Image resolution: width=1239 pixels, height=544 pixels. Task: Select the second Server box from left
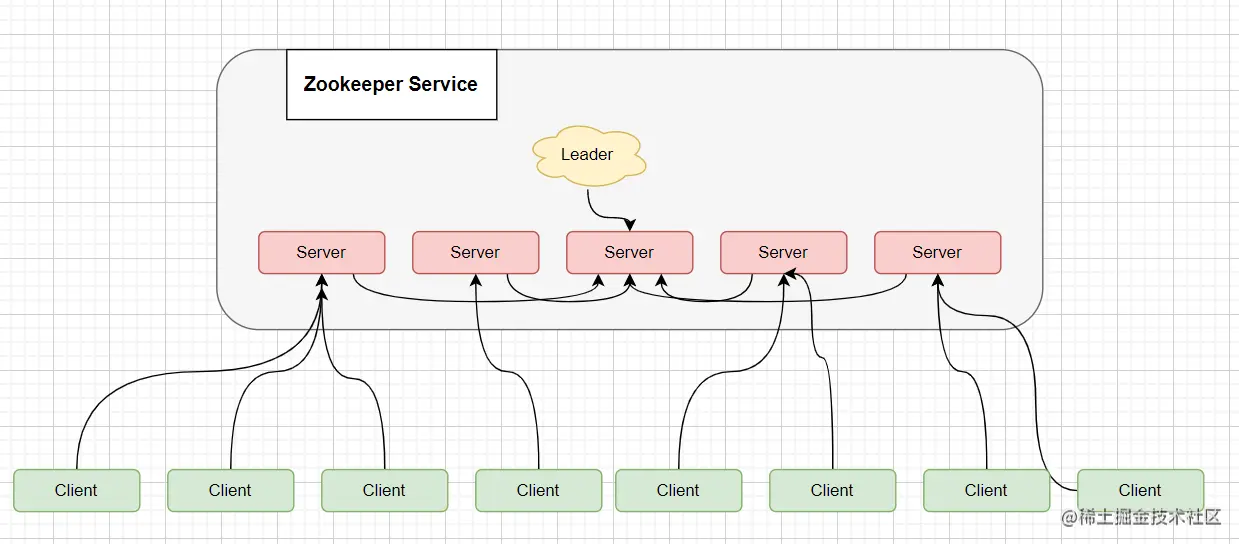pos(475,253)
